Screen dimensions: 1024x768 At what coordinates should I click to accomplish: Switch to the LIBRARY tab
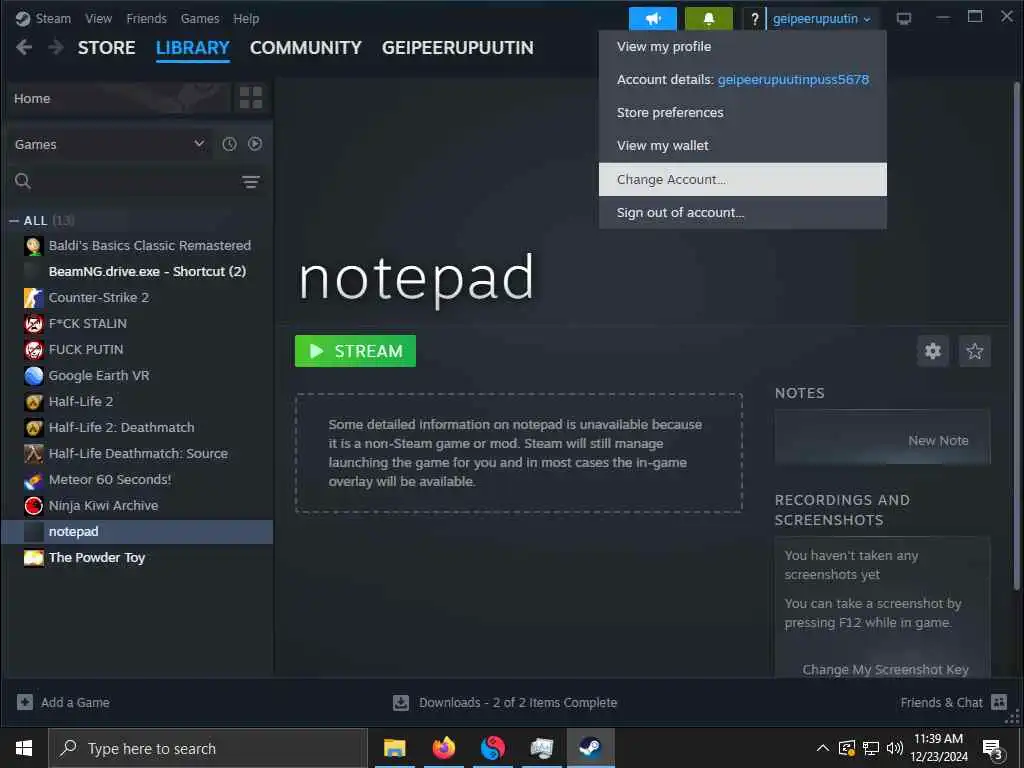pos(193,48)
